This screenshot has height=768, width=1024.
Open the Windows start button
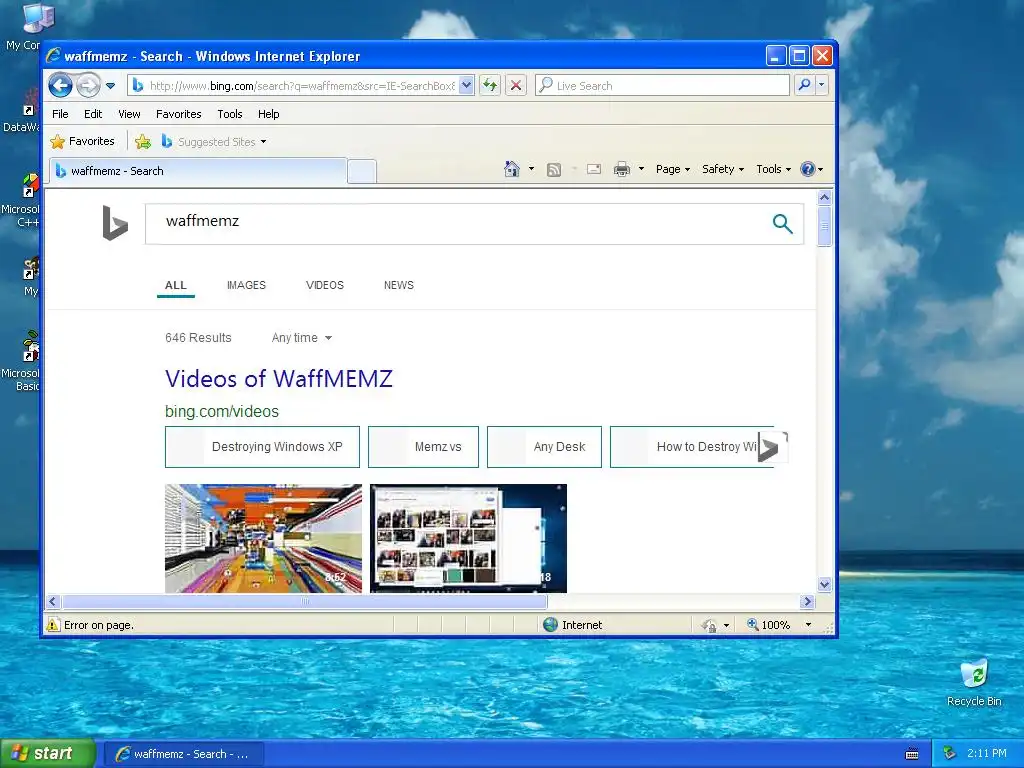tap(48, 754)
